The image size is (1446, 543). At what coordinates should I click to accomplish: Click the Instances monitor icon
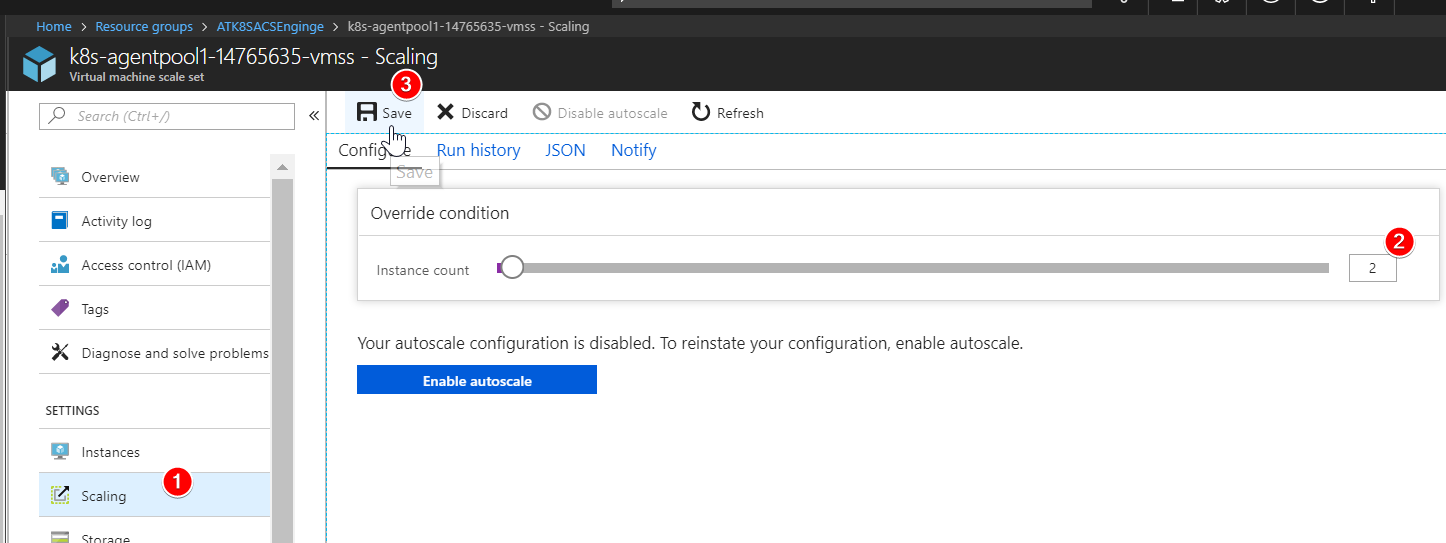[x=60, y=452]
